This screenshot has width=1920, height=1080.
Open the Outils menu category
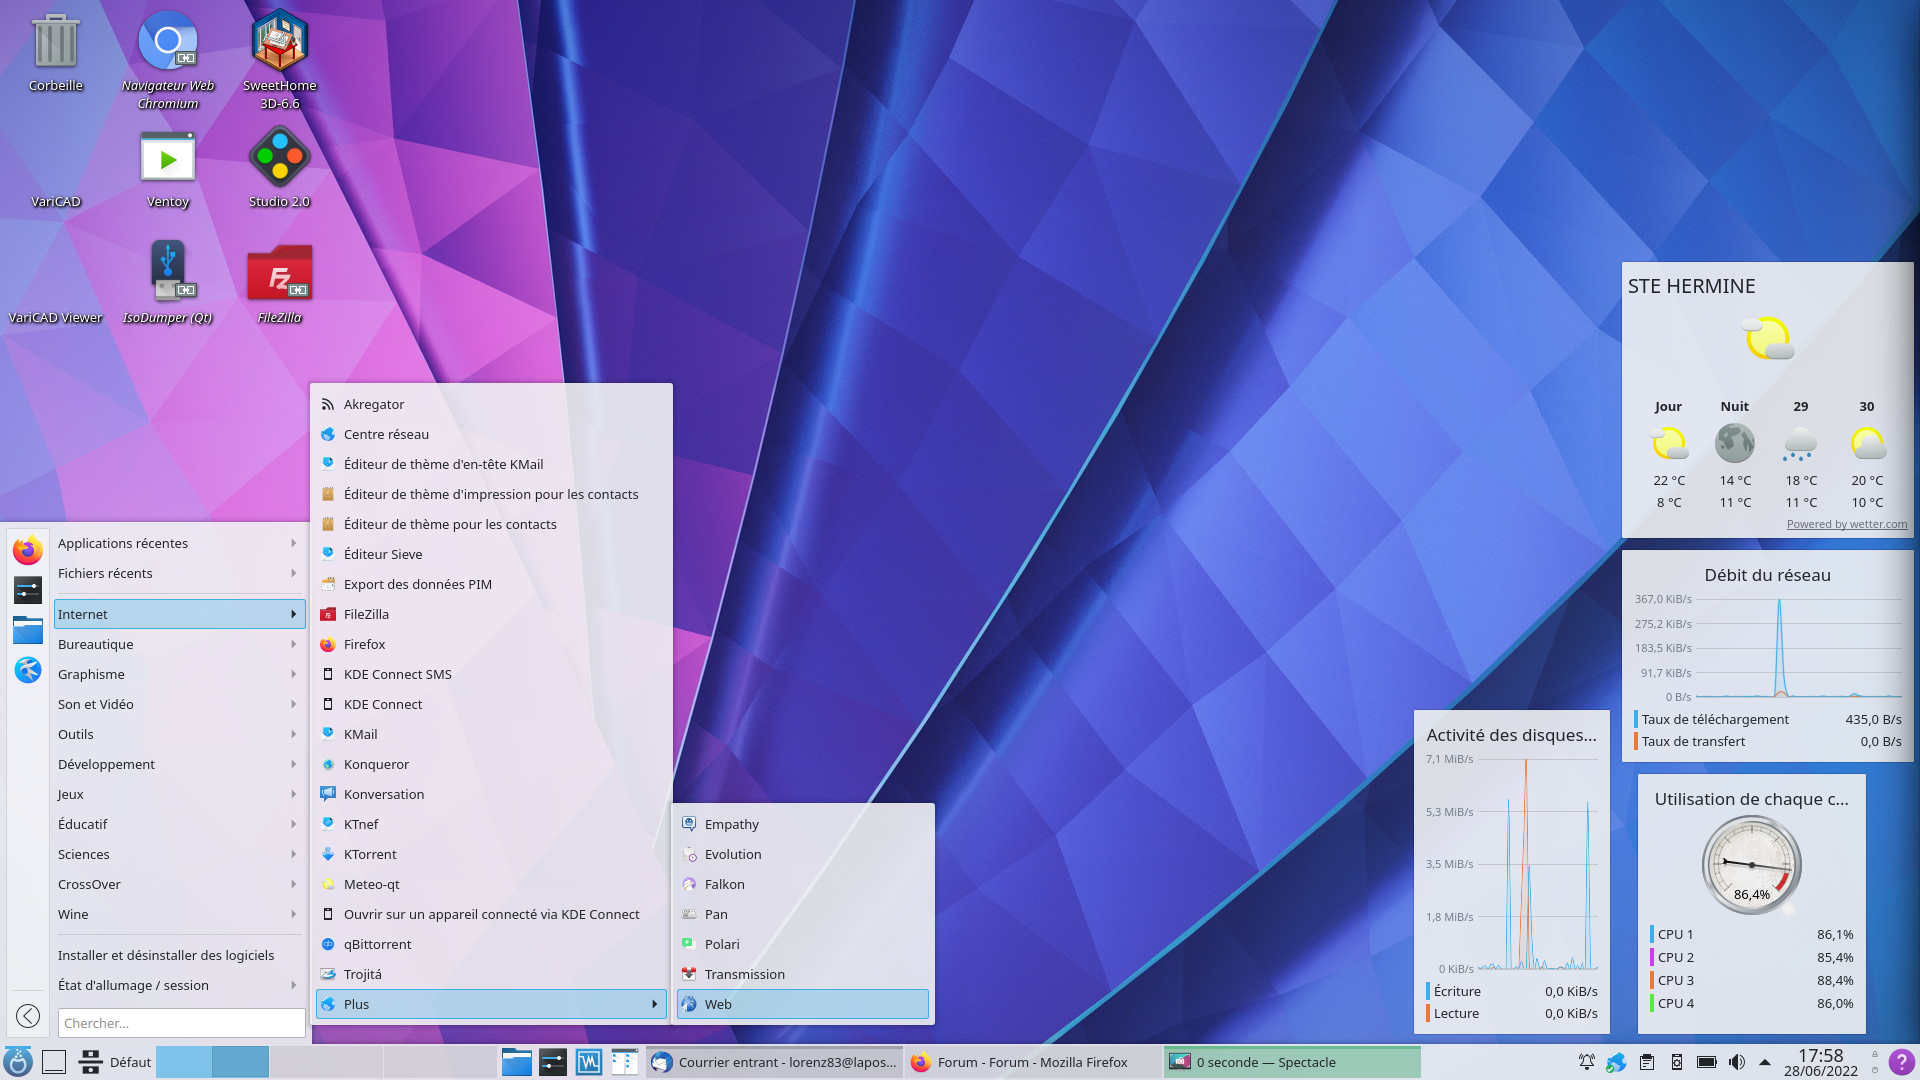coord(179,734)
